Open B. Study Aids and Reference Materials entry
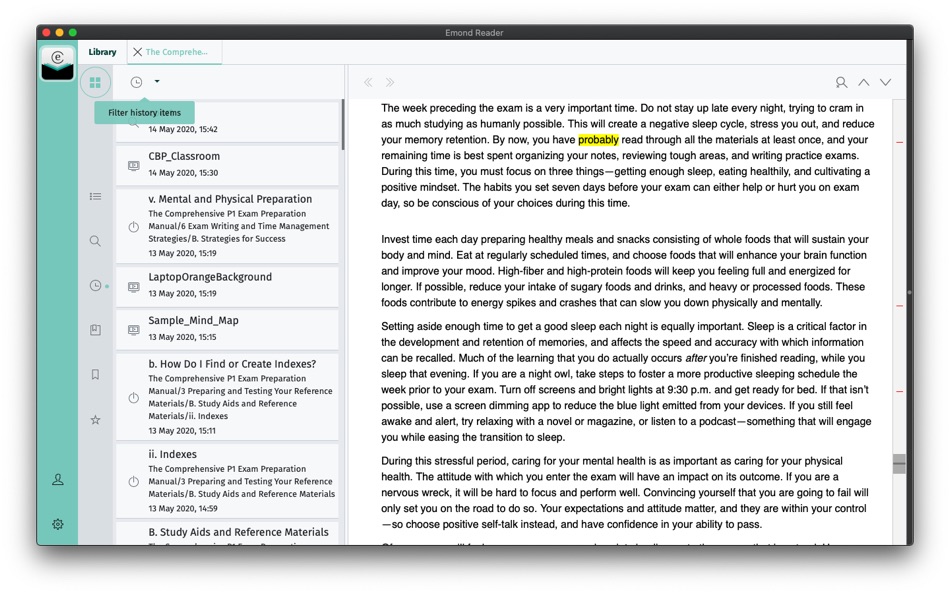950x594 pixels. (227, 533)
